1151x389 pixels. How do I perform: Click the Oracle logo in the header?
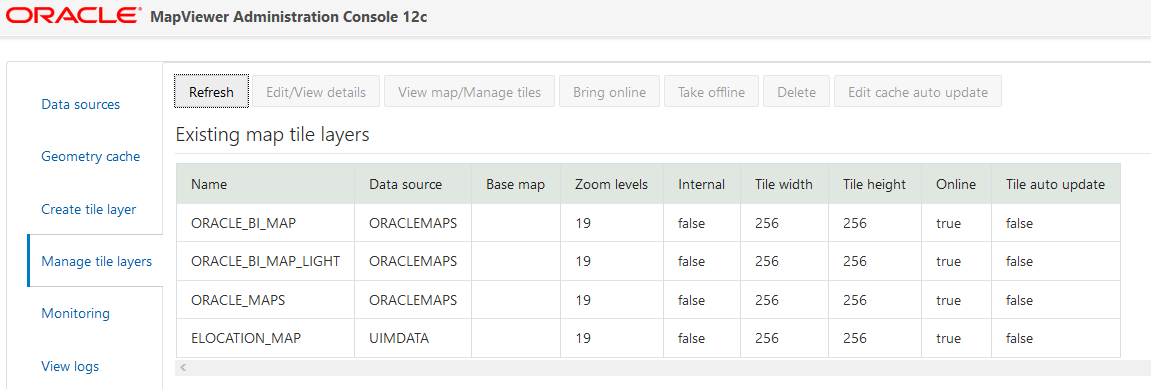[x=71, y=16]
